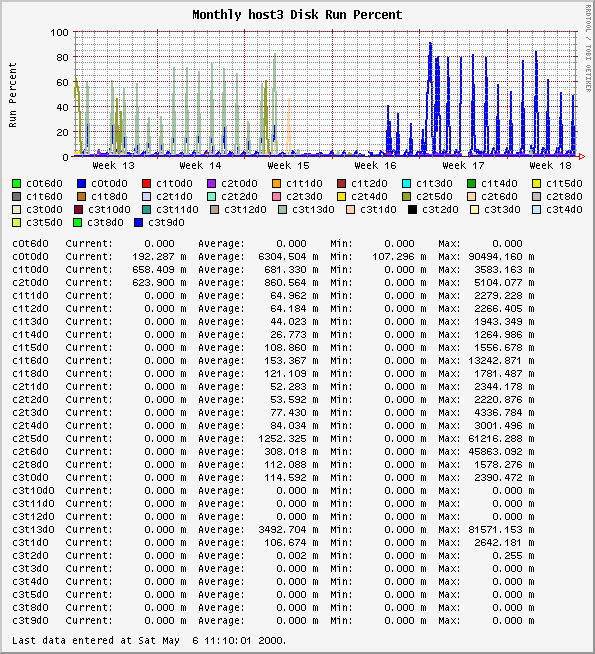
Task: Click the 'Week 13' x-axis label
Action: point(113,166)
